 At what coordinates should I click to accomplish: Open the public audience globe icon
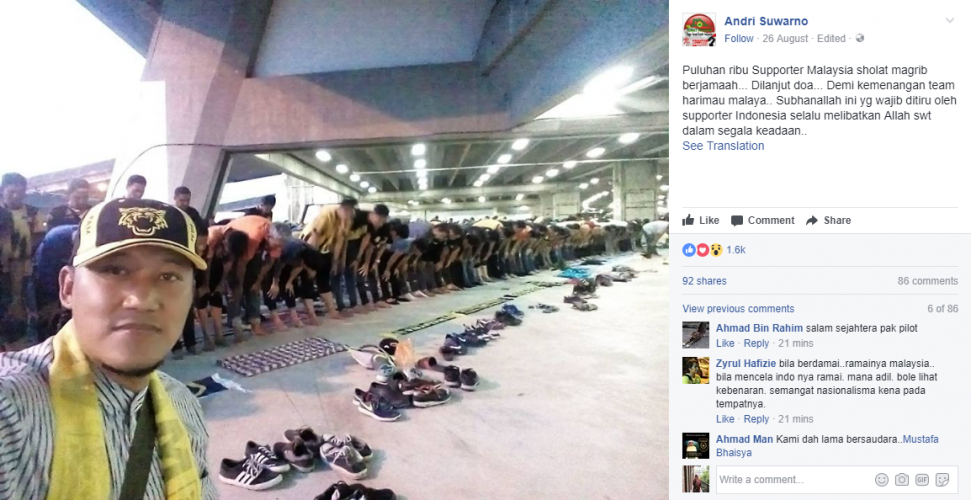click(860, 38)
